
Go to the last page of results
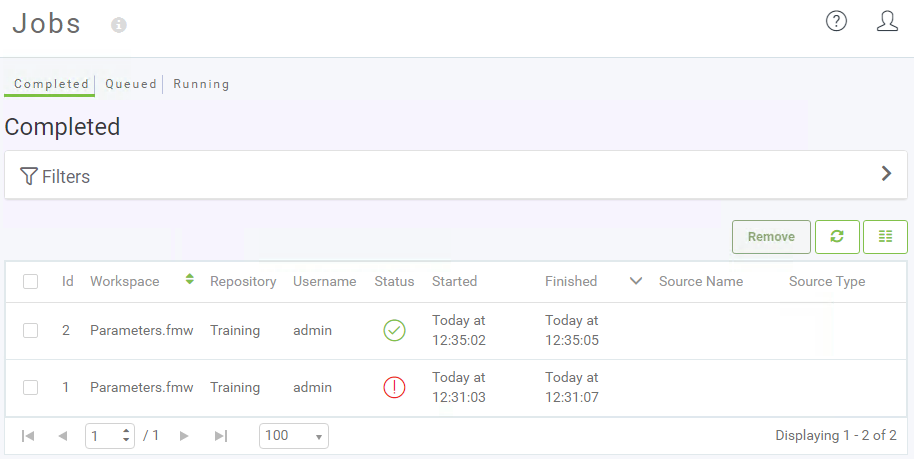[220, 436]
